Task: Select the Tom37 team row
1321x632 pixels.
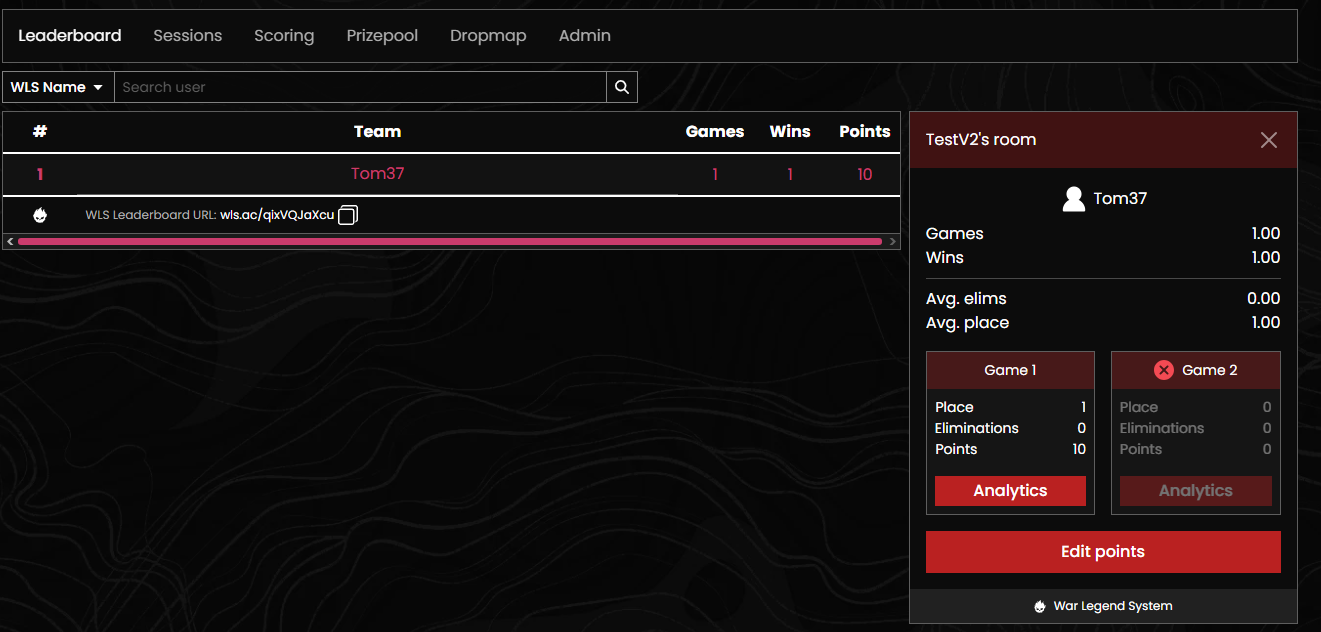Action: click(377, 174)
